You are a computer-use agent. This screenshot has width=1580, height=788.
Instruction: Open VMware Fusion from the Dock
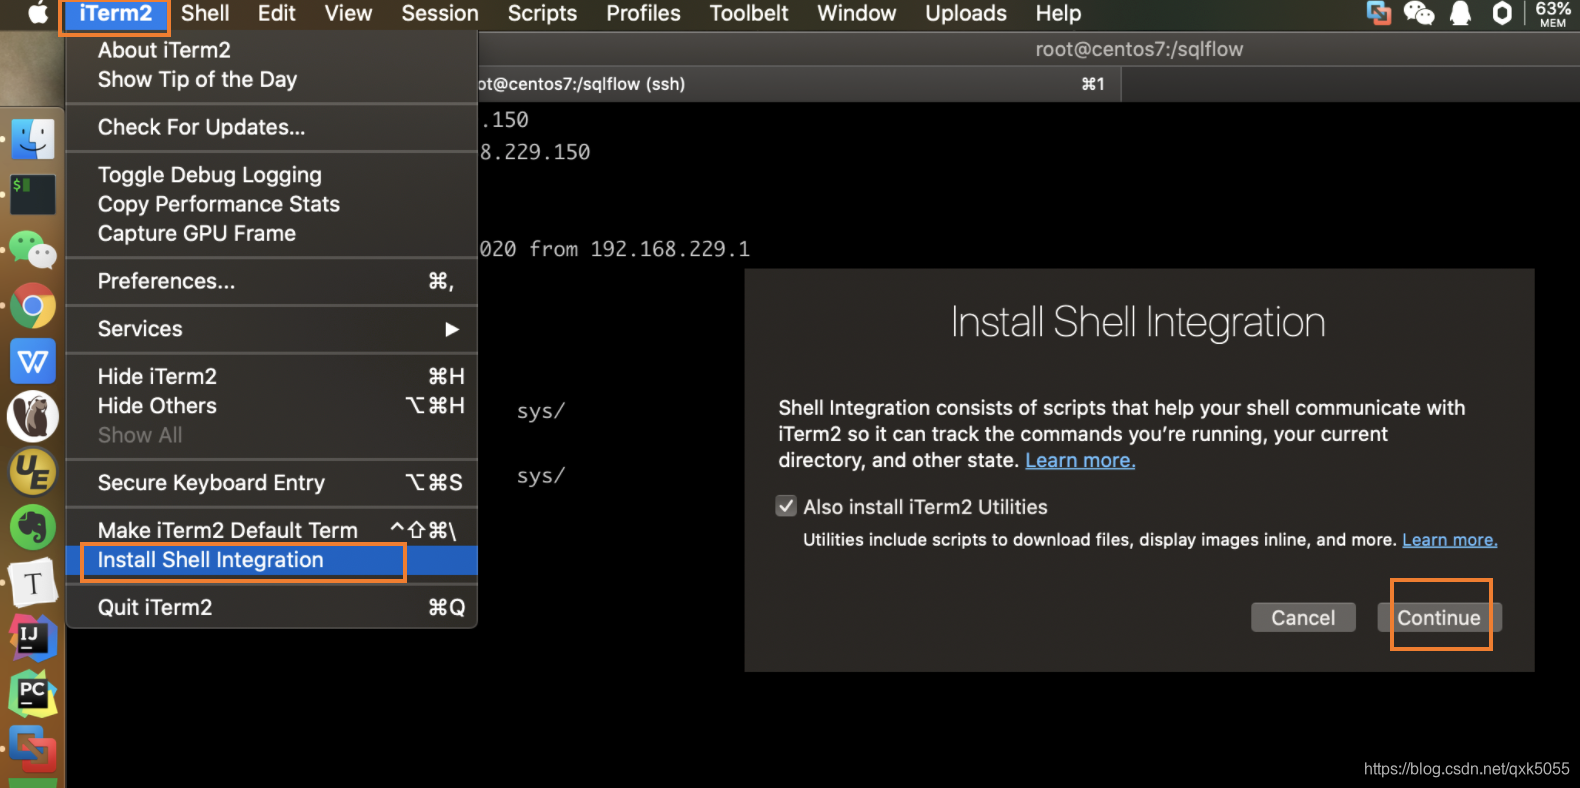pyautogui.click(x=33, y=749)
